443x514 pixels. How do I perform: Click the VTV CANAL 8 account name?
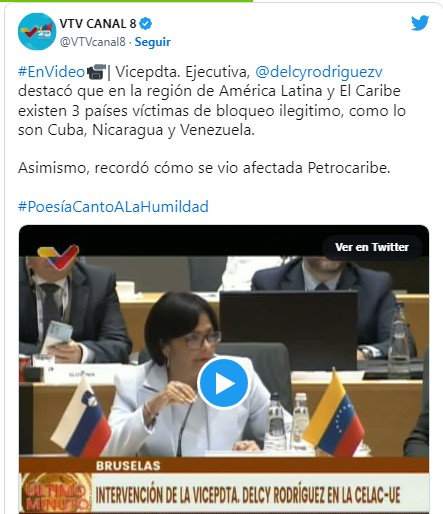point(98,24)
